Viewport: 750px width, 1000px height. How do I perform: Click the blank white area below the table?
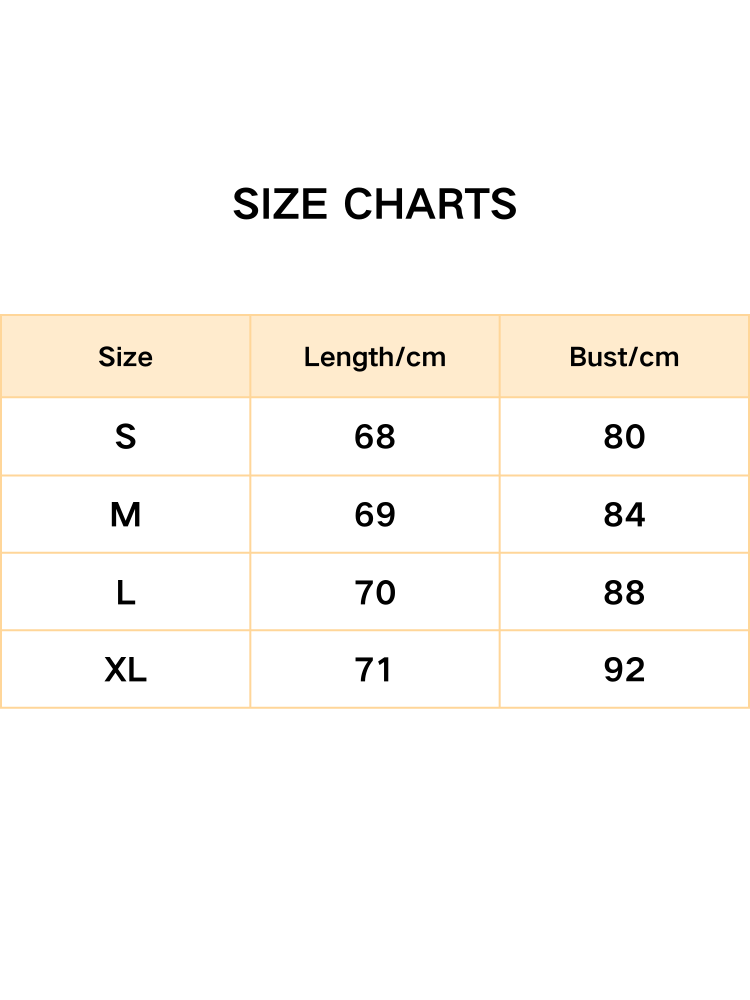(375, 850)
